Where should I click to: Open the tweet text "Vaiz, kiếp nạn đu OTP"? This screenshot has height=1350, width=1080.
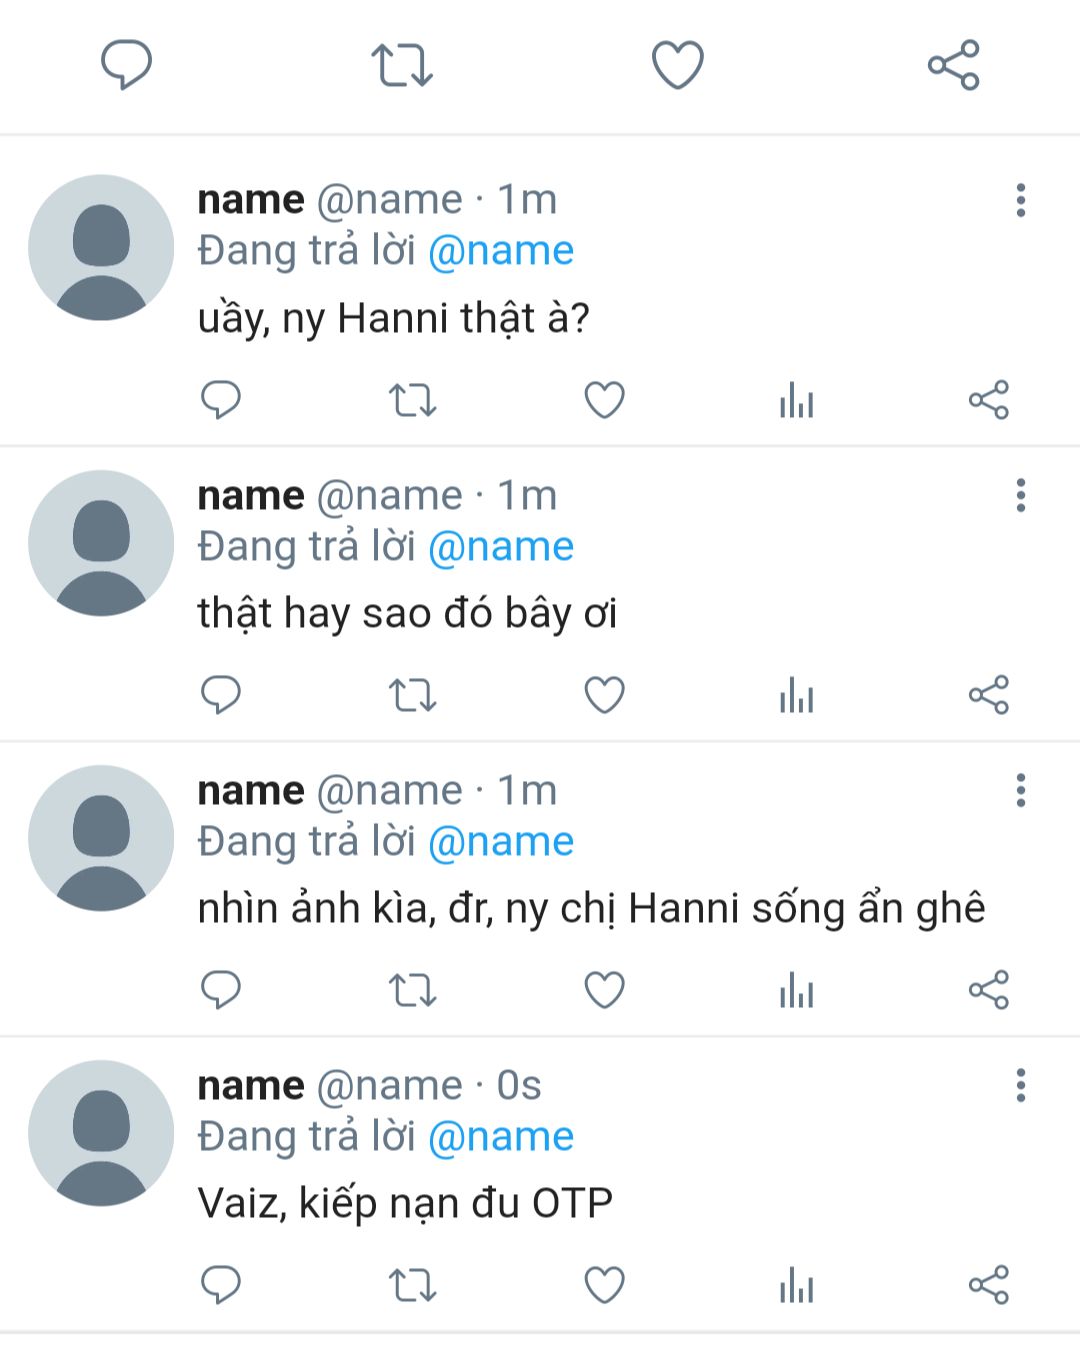405,1203
